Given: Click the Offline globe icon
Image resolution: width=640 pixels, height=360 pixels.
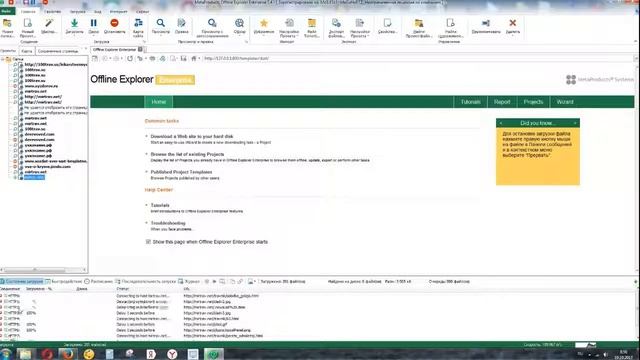Looking at the screenshot, I should 240,23.
